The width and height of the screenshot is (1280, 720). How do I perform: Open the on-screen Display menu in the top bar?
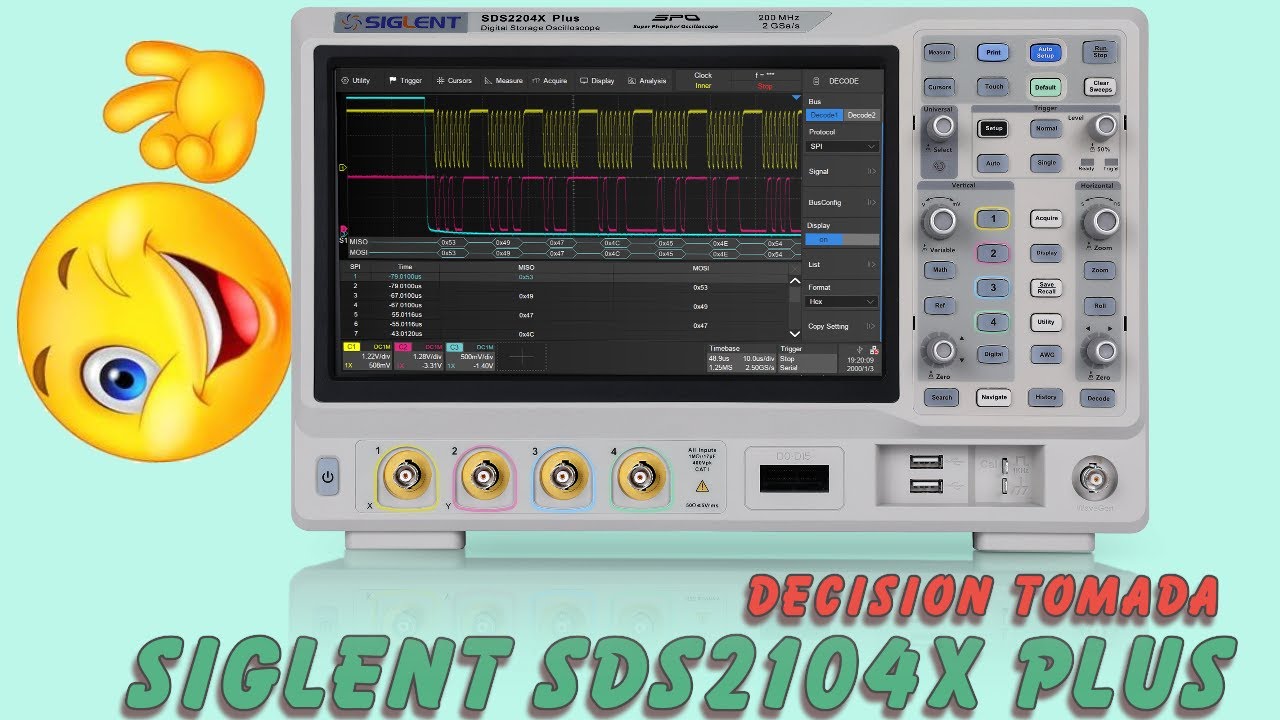pos(597,81)
